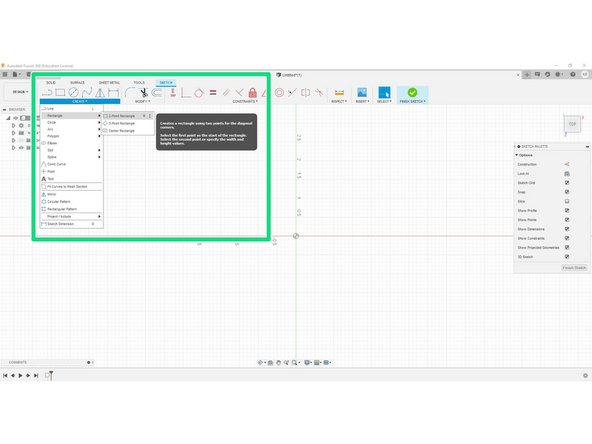Switch to the Surface tab
592x444 pixels.
tap(77, 82)
